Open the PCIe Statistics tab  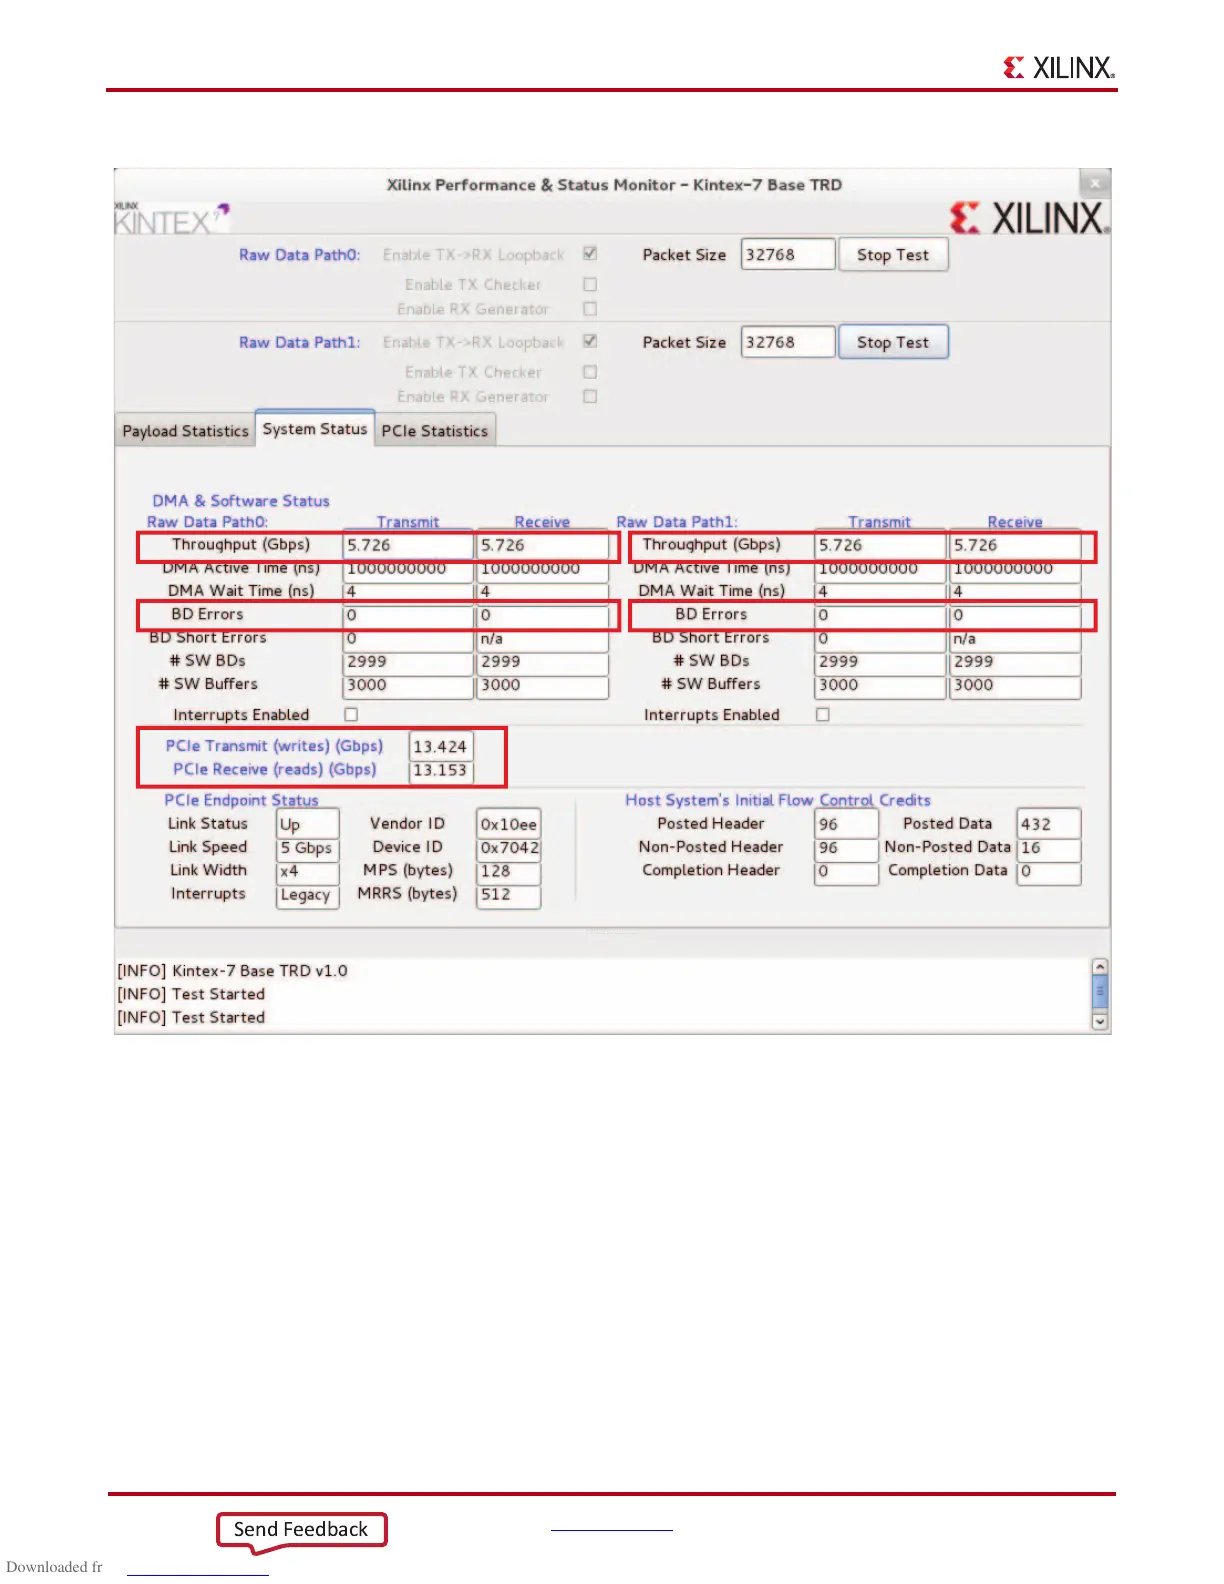point(435,431)
